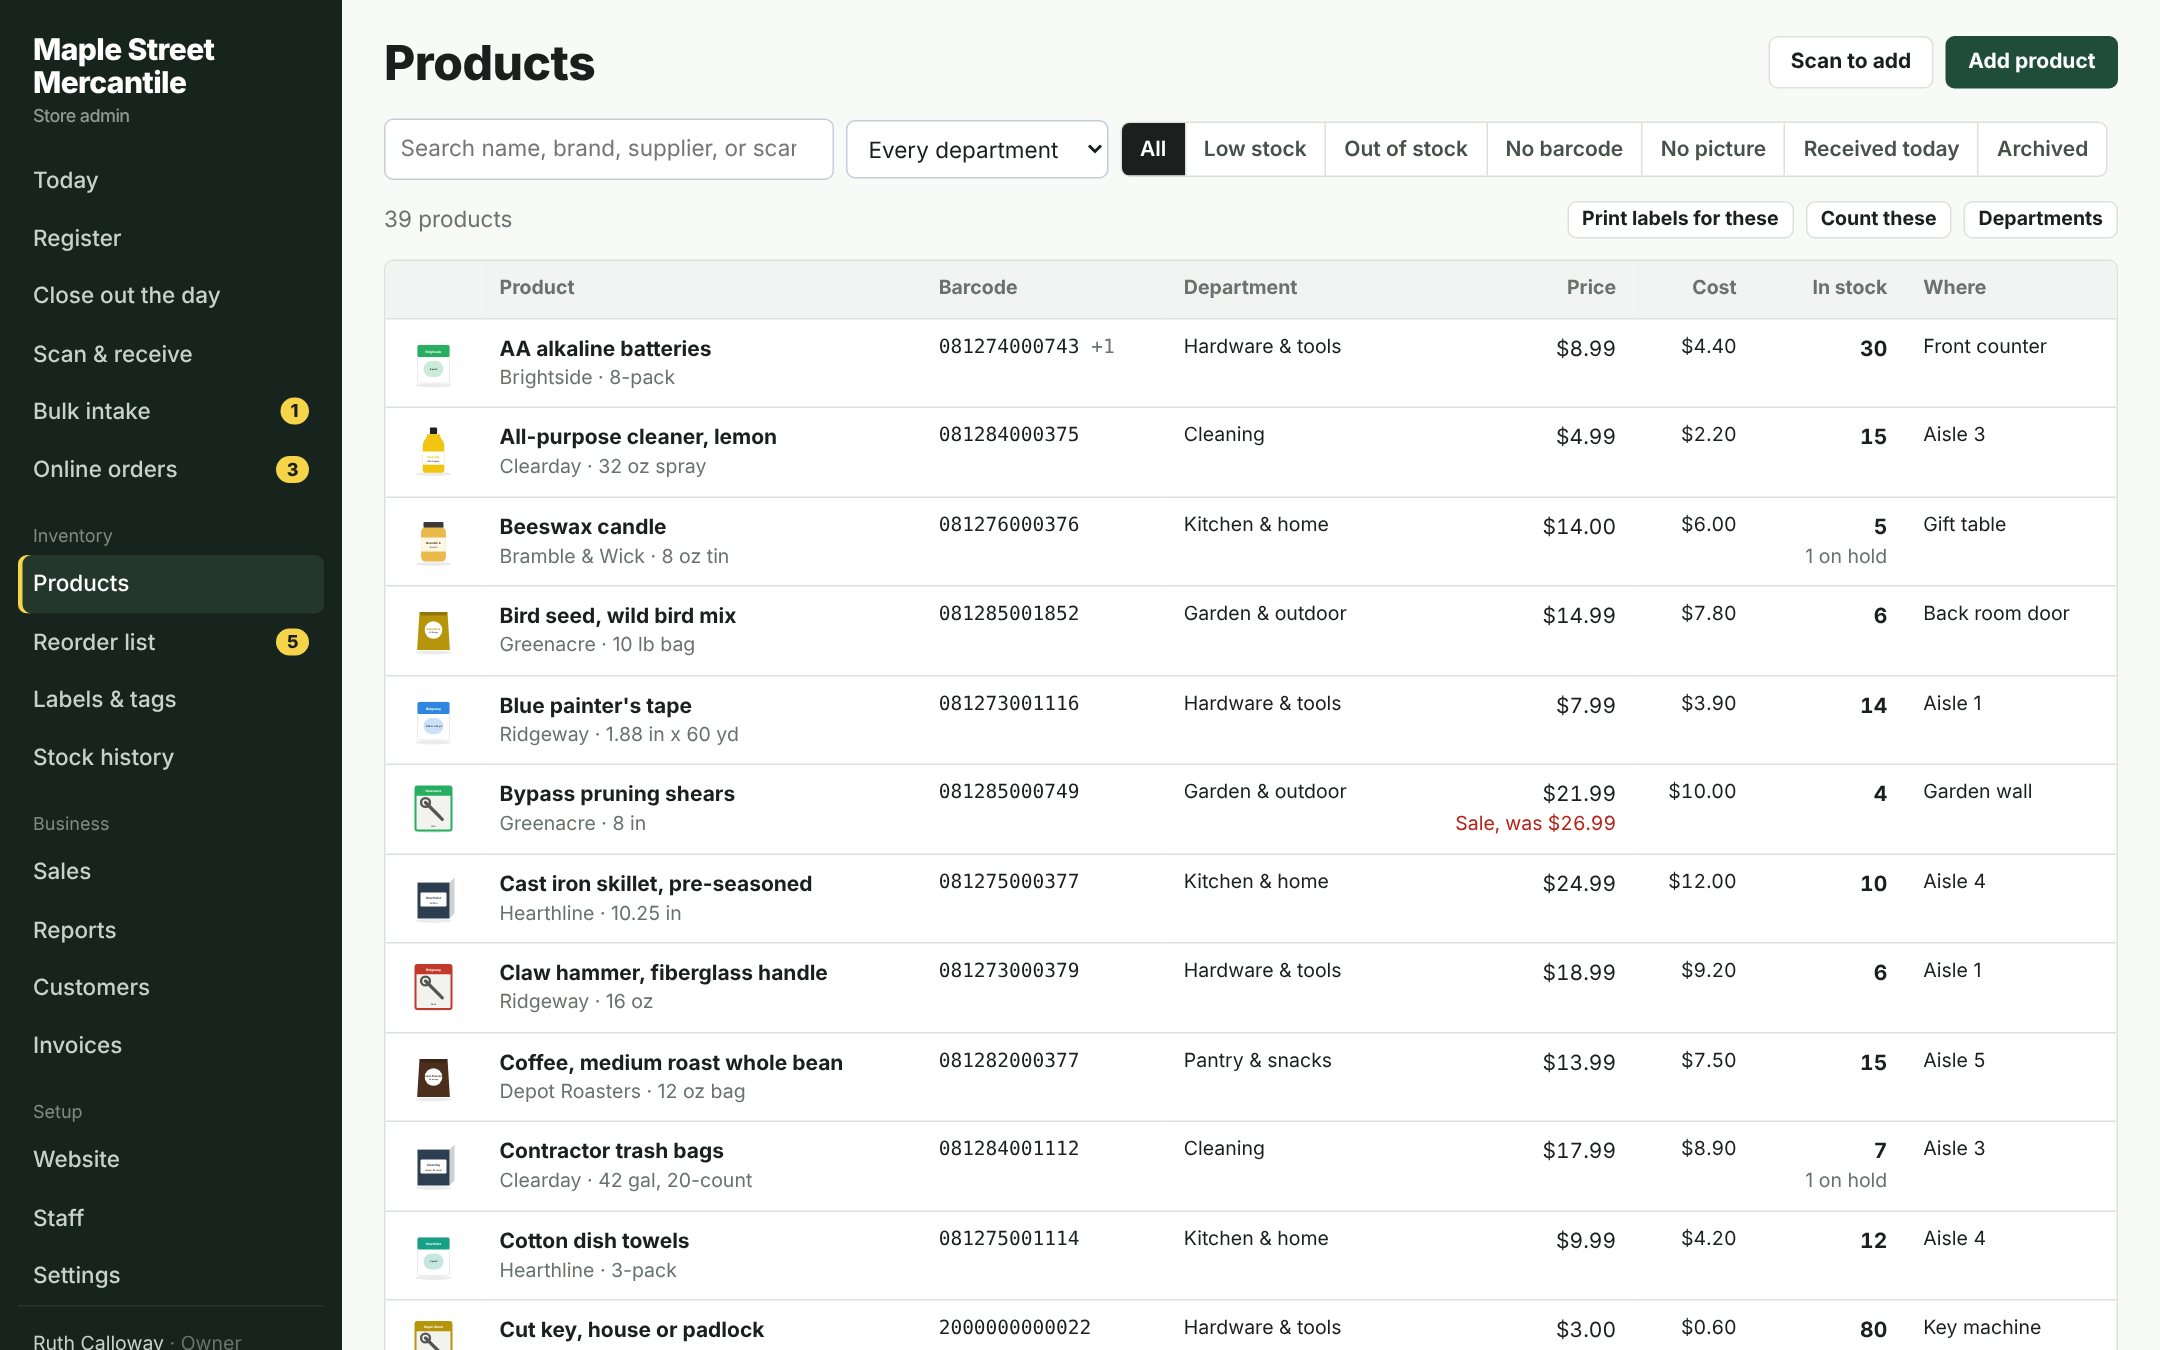Click the +1 extra barcode indicator

[1102, 346]
